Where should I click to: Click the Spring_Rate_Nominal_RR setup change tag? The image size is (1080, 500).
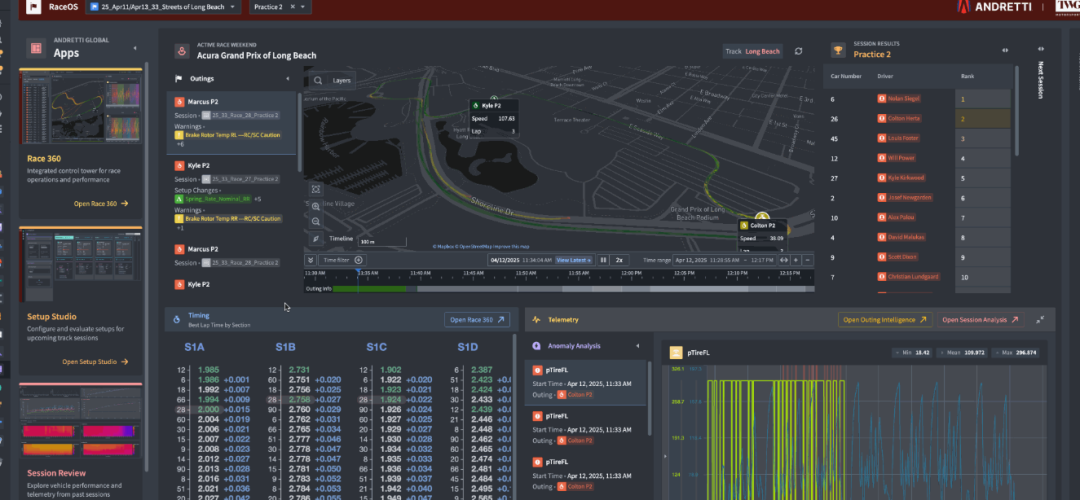[213, 199]
